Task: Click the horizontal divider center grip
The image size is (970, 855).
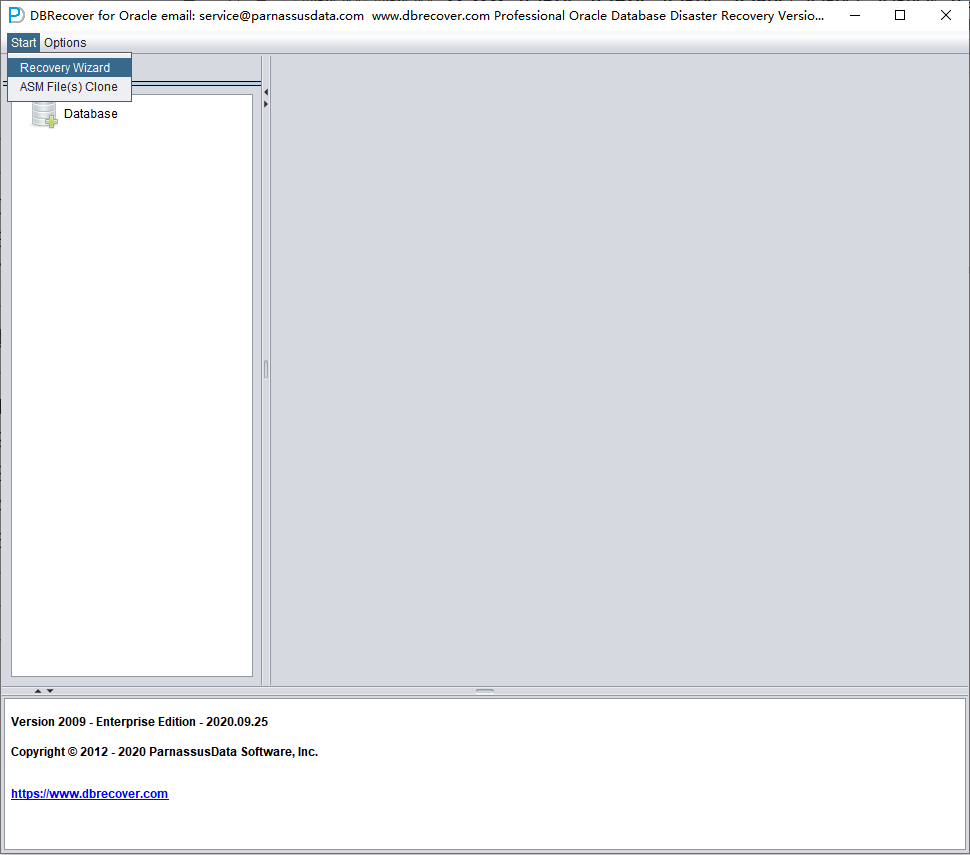Action: pyautogui.click(x=485, y=690)
